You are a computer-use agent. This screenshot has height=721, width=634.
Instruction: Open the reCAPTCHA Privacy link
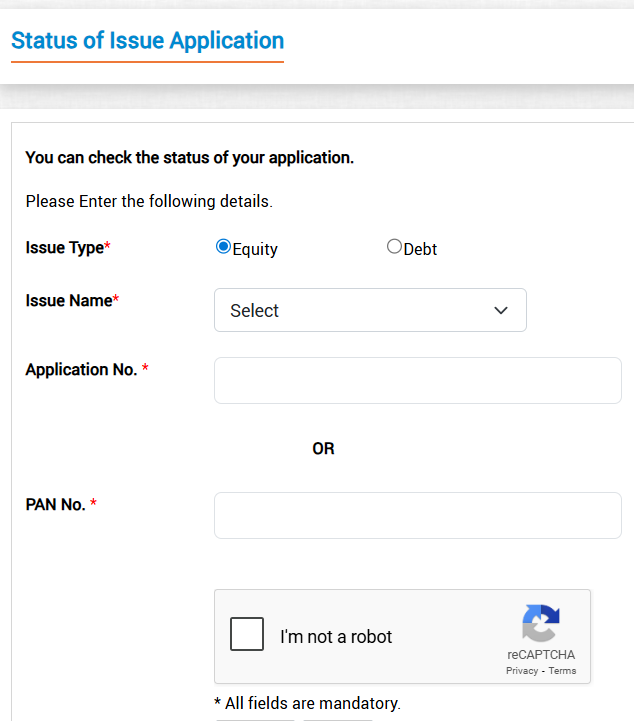[522, 671]
